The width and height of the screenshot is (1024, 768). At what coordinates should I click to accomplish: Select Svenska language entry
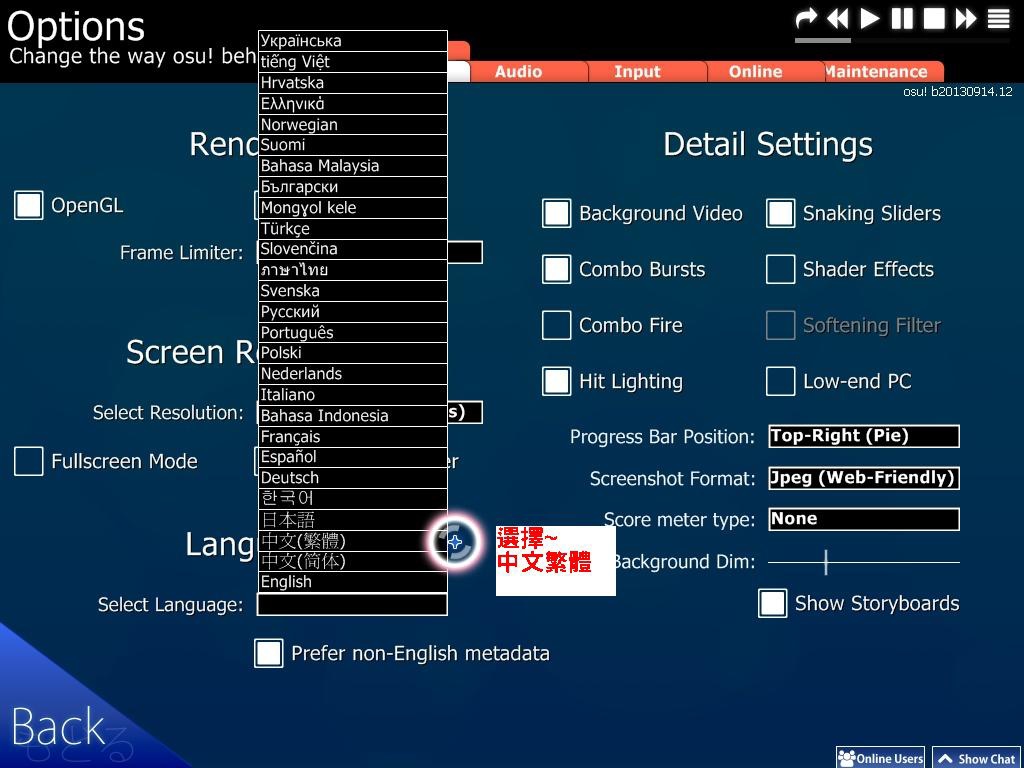tap(353, 291)
